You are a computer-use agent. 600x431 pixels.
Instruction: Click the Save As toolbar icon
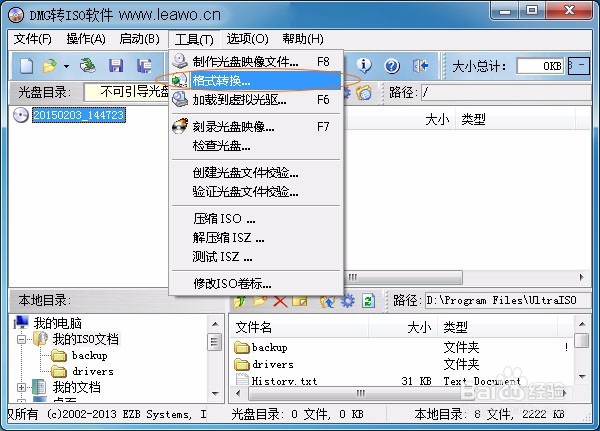pyautogui.click(x=144, y=66)
